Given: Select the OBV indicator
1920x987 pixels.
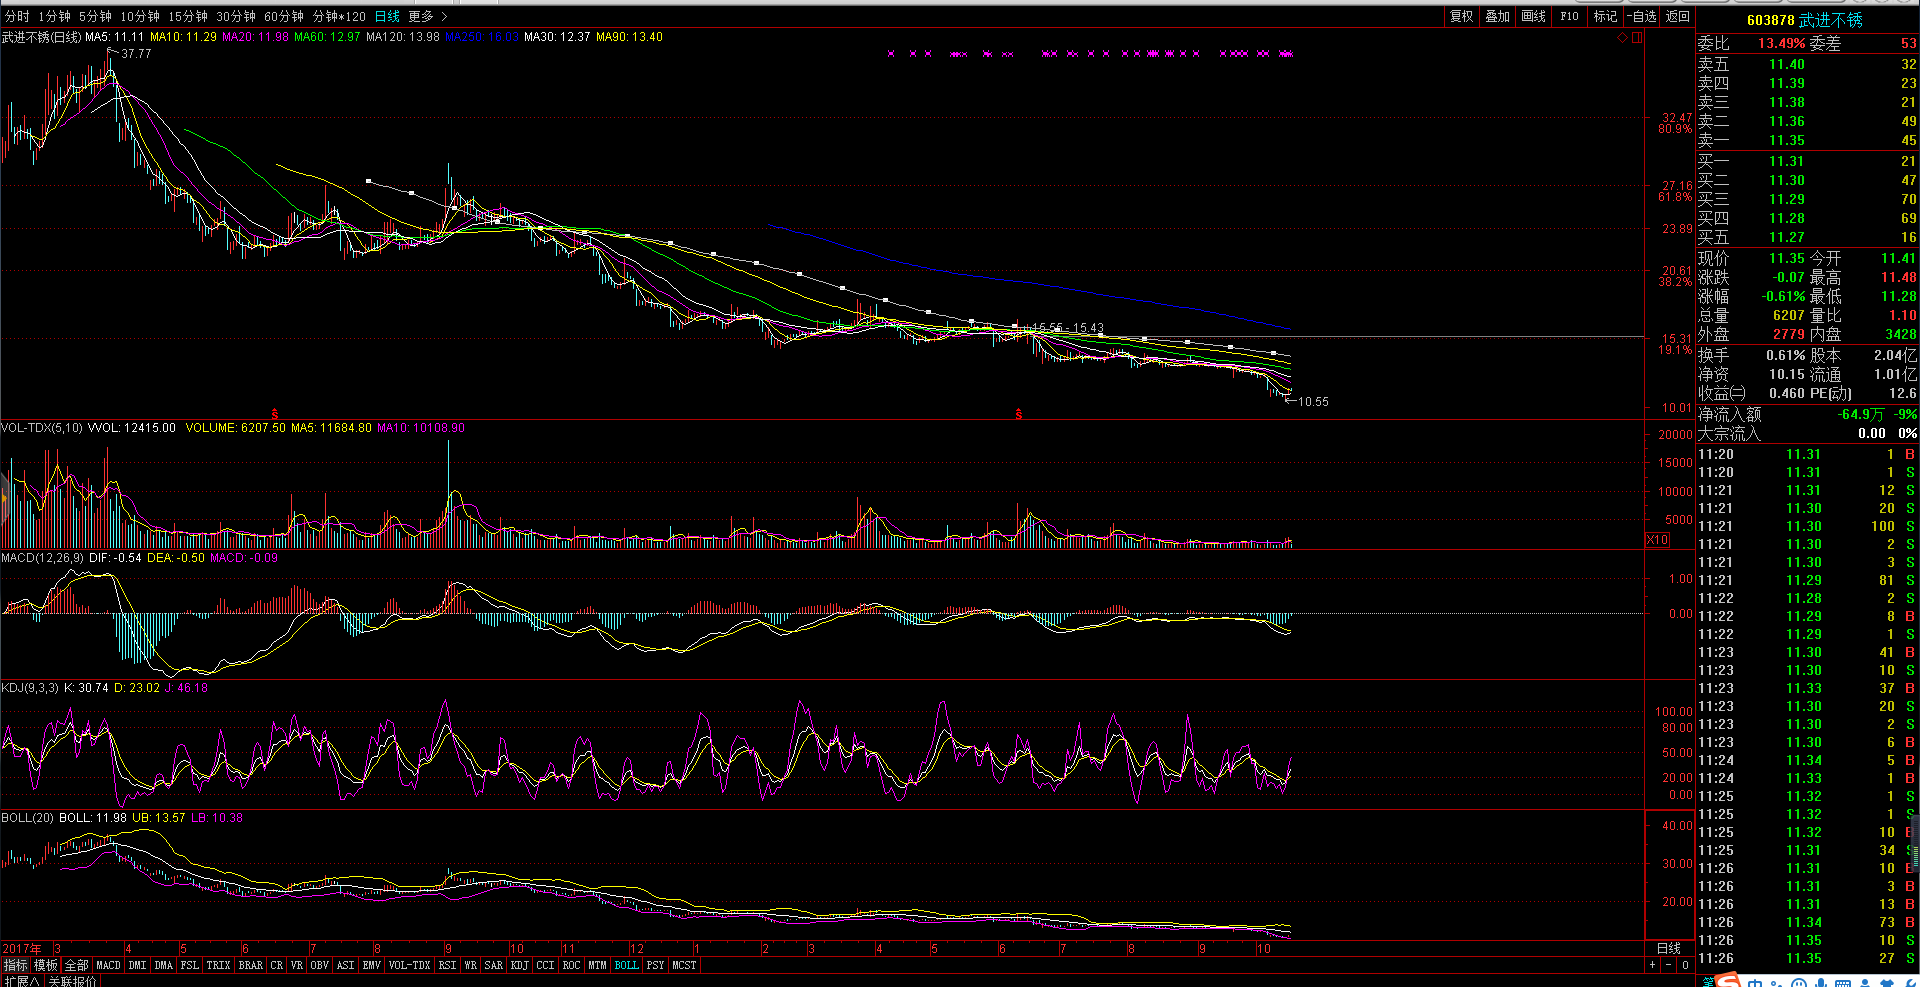Looking at the screenshot, I should (x=319, y=965).
